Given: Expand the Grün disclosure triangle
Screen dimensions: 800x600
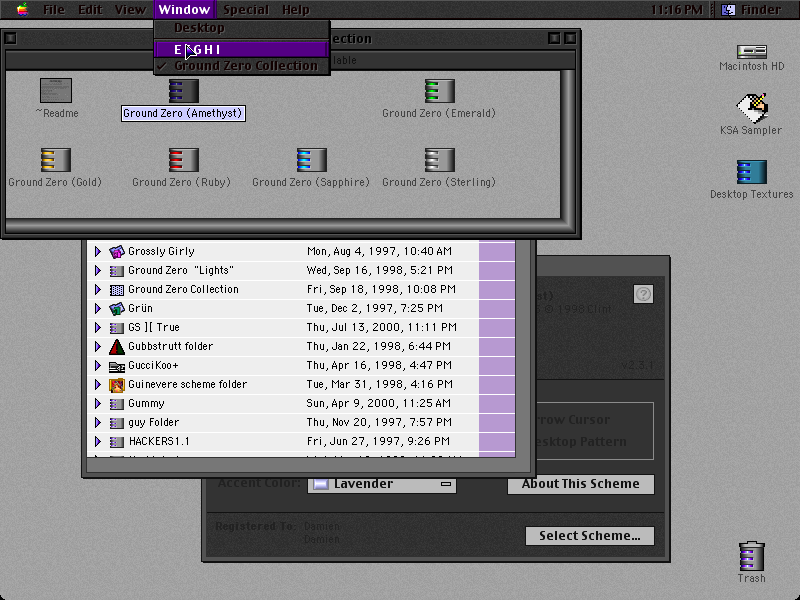Looking at the screenshot, I should (97, 308).
